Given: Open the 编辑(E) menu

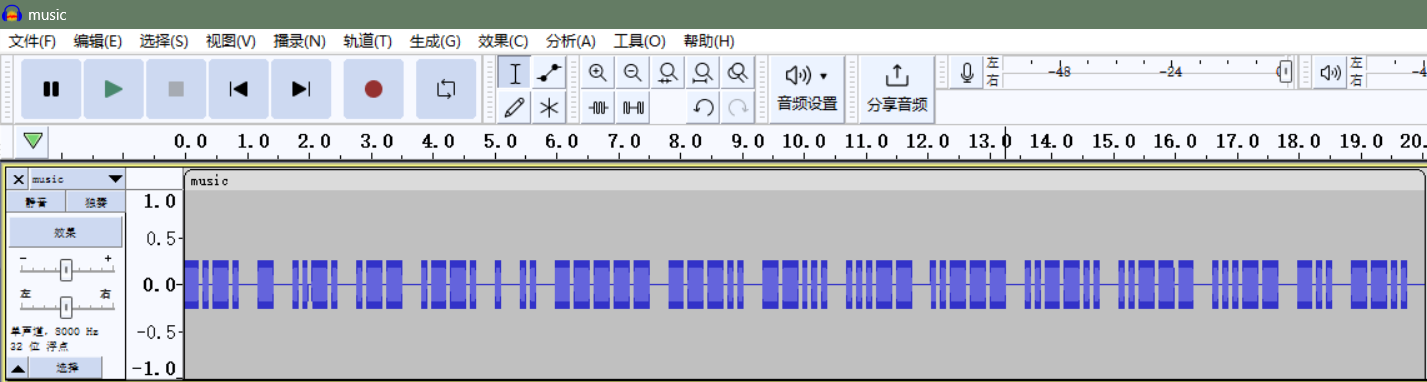Looking at the screenshot, I should (x=98, y=41).
